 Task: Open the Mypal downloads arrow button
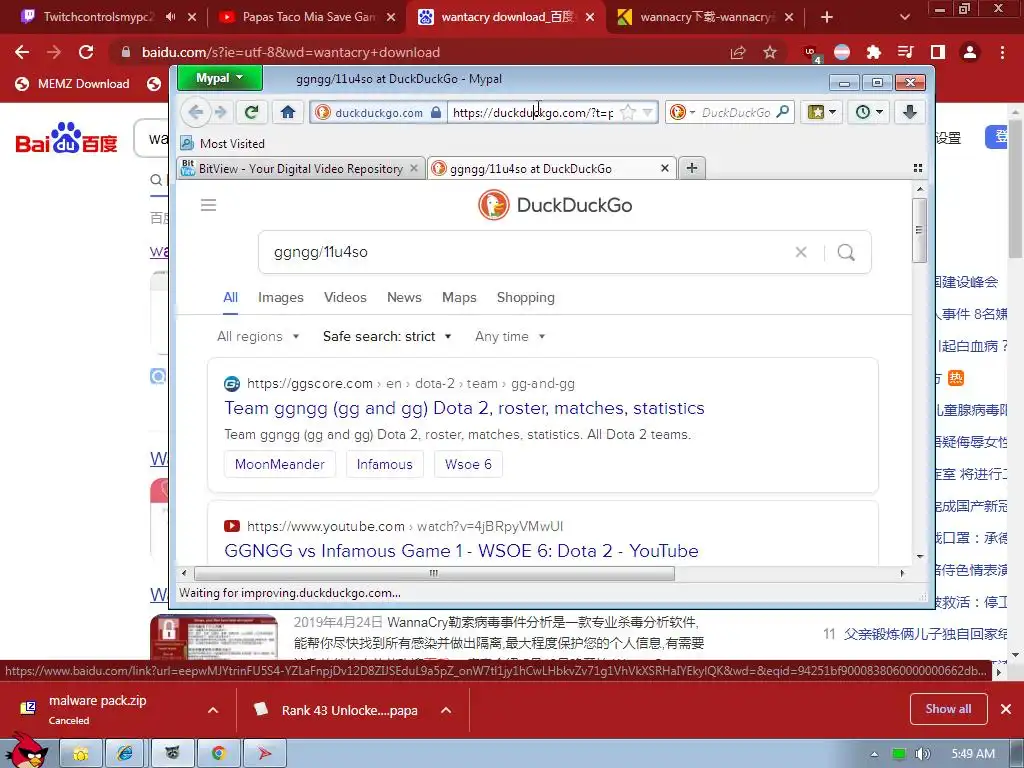click(x=909, y=112)
